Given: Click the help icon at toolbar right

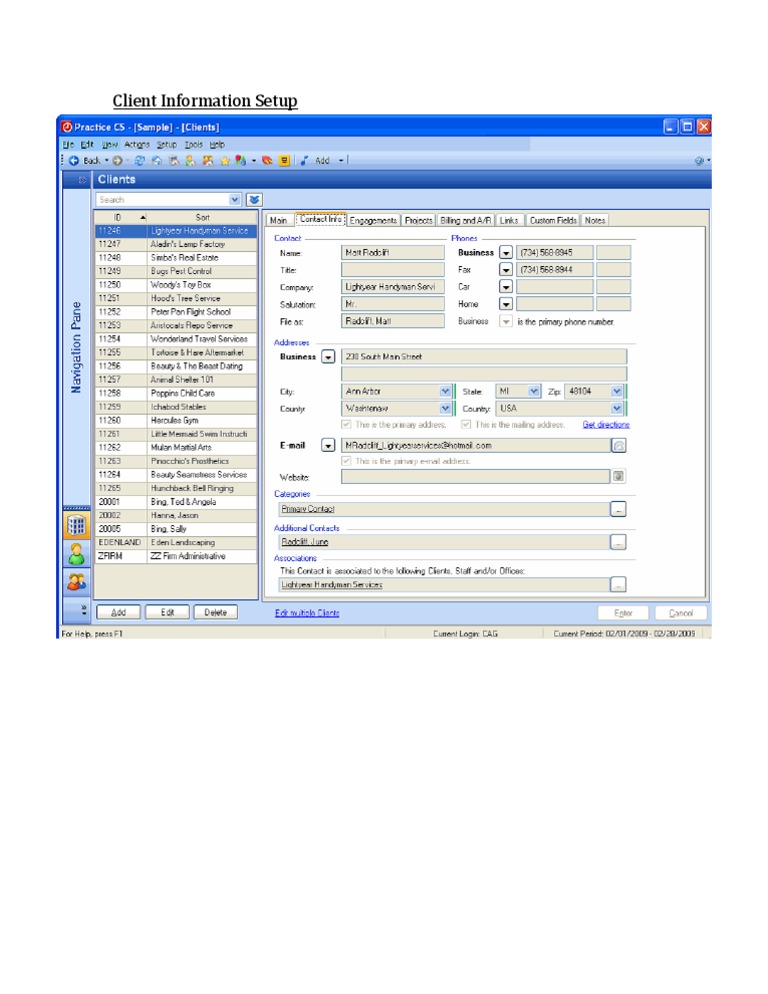Looking at the screenshot, I should (x=699, y=161).
